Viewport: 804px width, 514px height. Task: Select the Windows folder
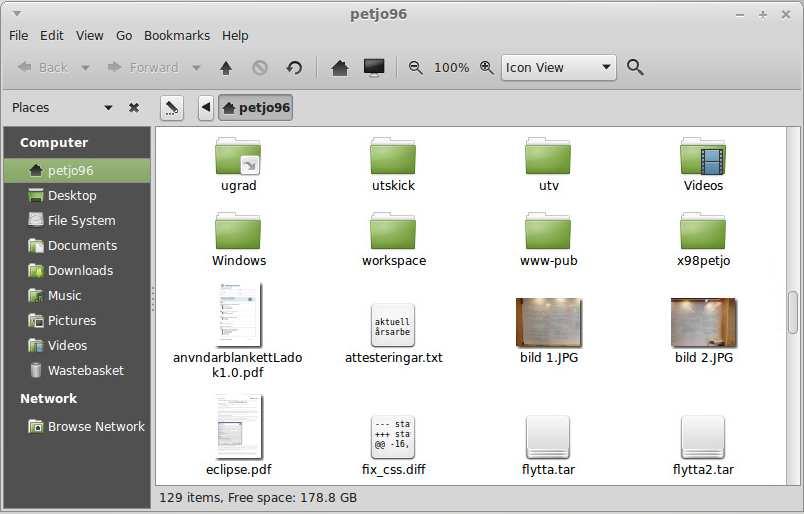(238, 240)
